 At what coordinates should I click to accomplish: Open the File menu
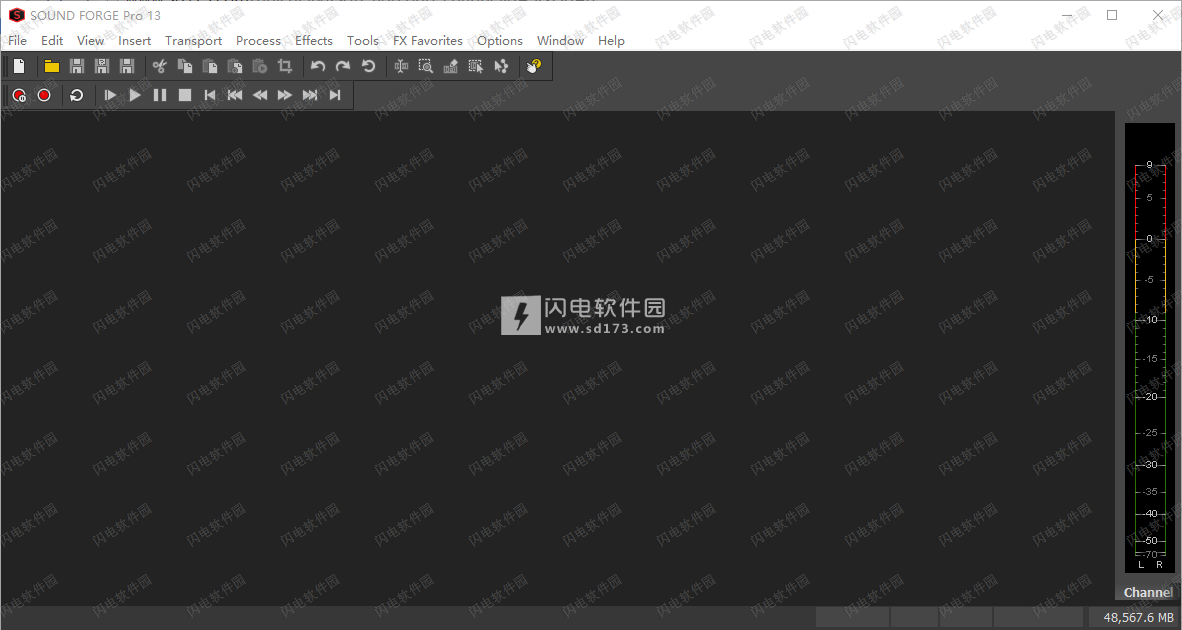click(x=17, y=41)
